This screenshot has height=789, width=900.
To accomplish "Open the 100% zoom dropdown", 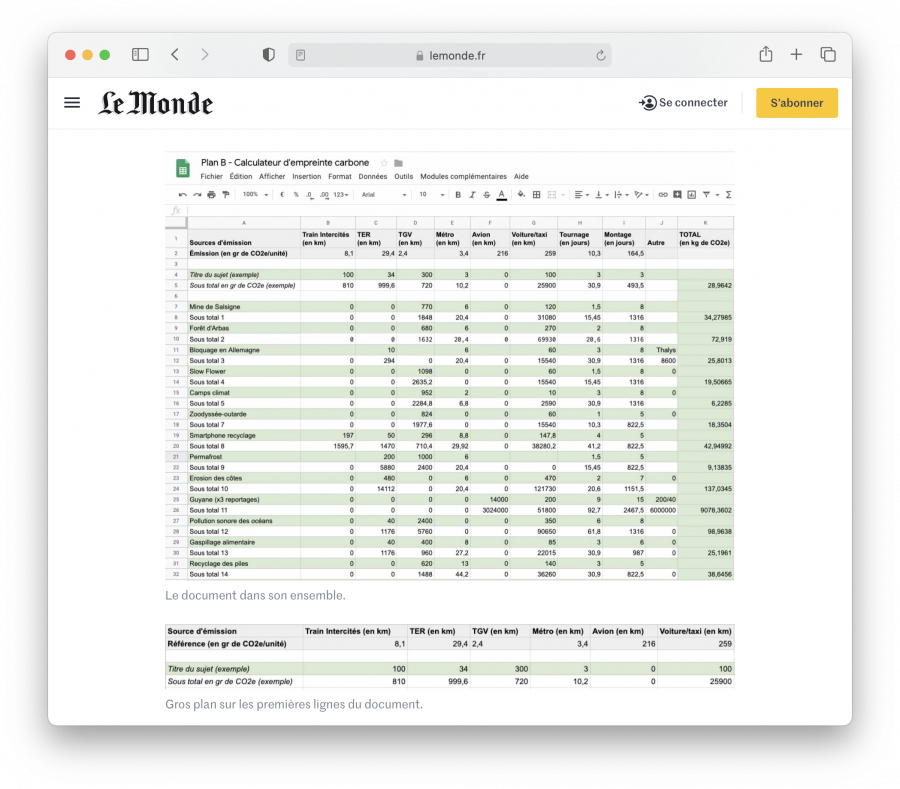I will pyautogui.click(x=255, y=195).
